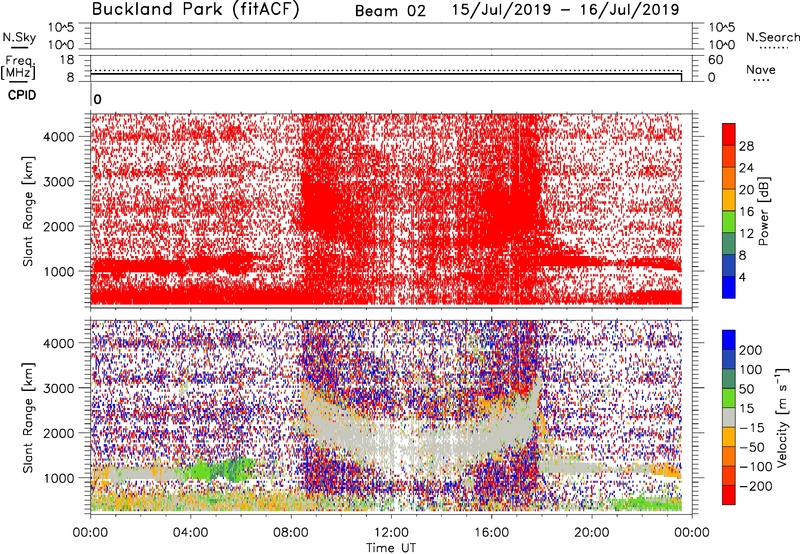
Task: Click the "16:00" time axis tick label
Action: [x=491, y=533]
